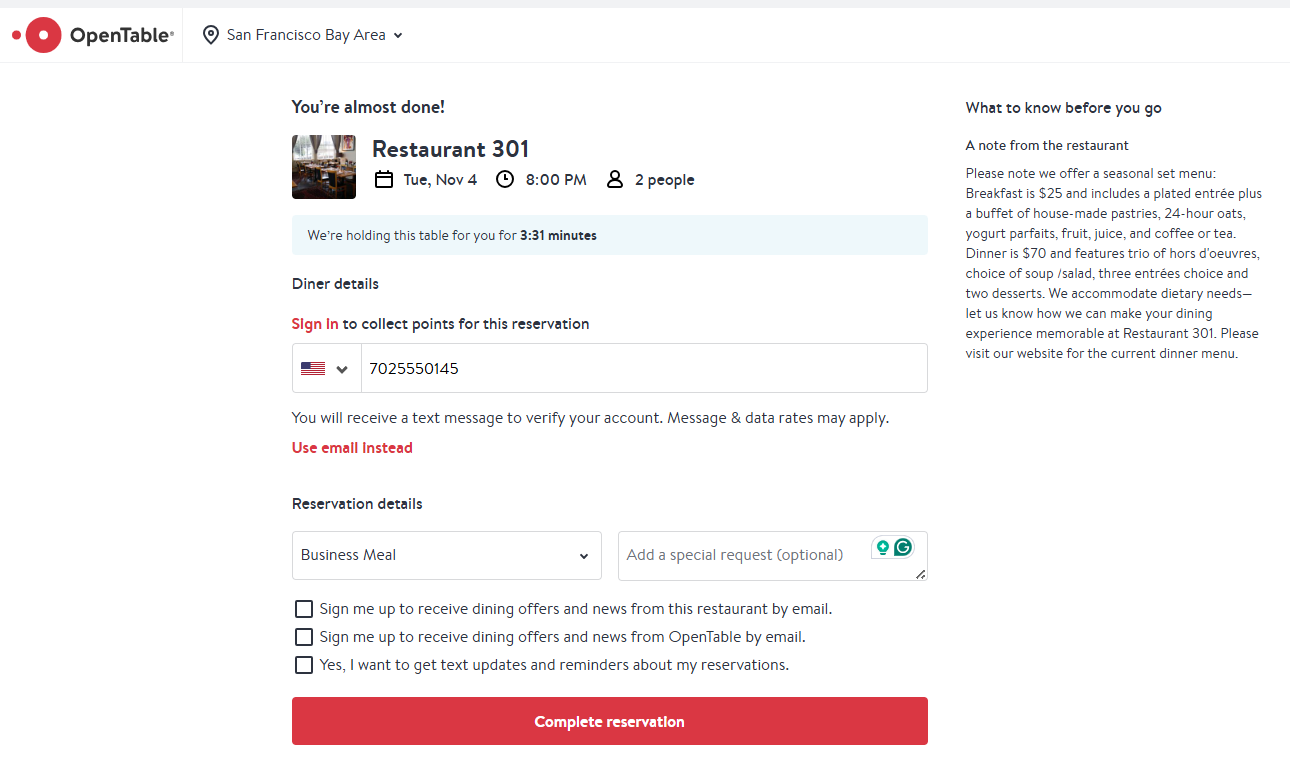Check OpenTable dining offers email option
The height and width of the screenshot is (762, 1290).
tap(304, 637)
